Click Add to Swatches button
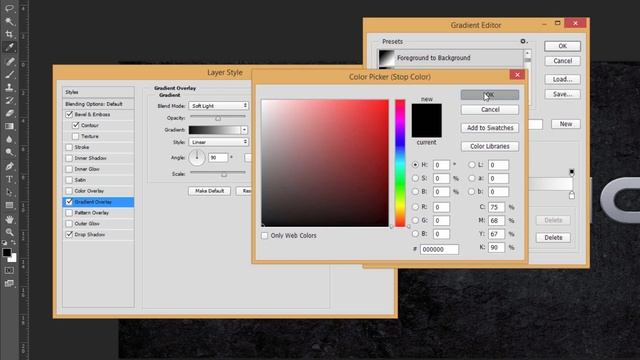Screen dimensions: 640x360 tap(490, 128)
